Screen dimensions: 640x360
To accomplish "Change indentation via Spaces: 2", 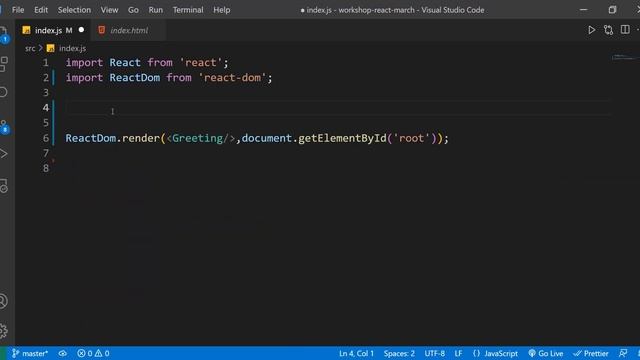I will [399, 353].
